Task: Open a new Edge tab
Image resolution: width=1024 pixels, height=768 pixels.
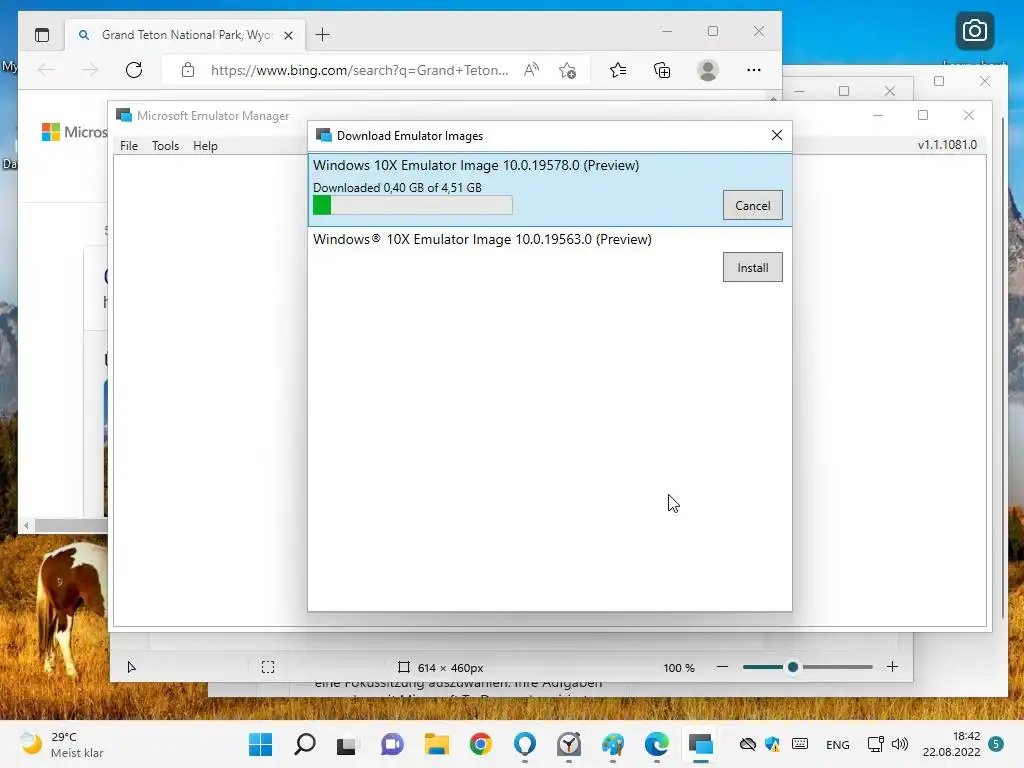Action: pyautogui.click(x=323, y=35)
